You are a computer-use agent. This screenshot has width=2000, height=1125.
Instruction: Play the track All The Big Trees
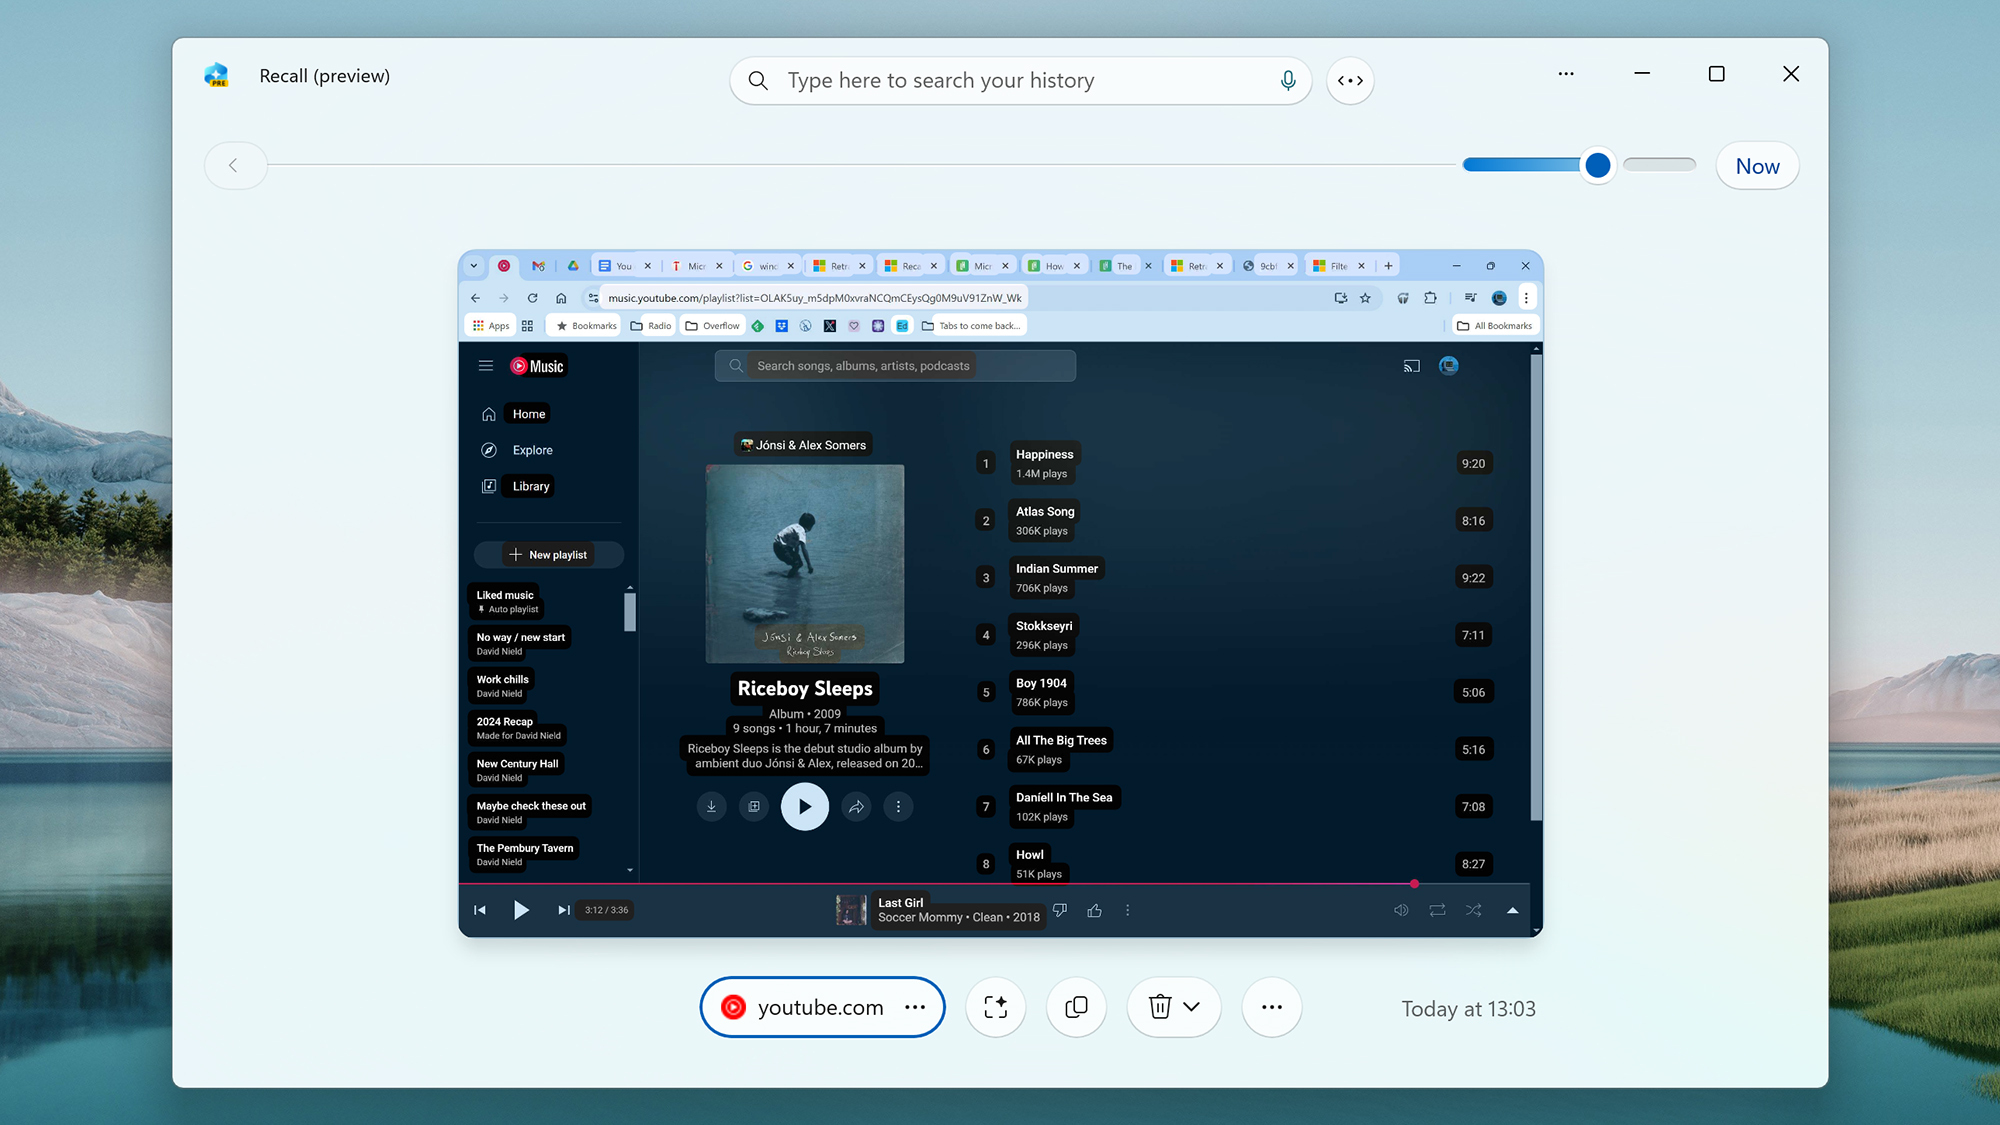(1061, 740)
